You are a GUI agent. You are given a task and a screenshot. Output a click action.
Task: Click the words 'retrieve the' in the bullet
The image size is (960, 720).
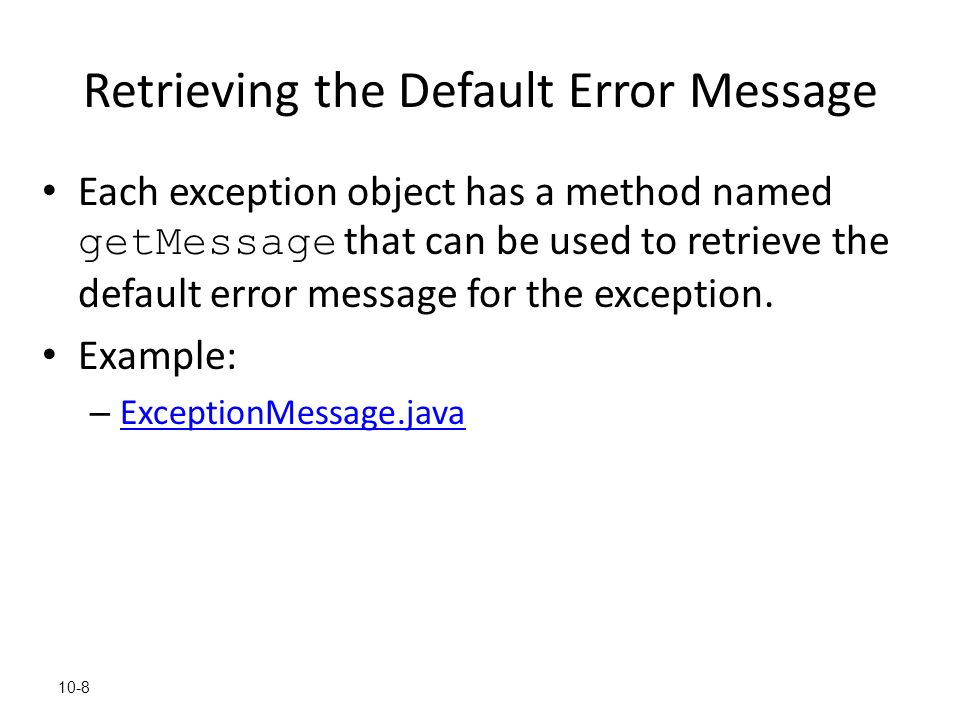tap(788, 241)
